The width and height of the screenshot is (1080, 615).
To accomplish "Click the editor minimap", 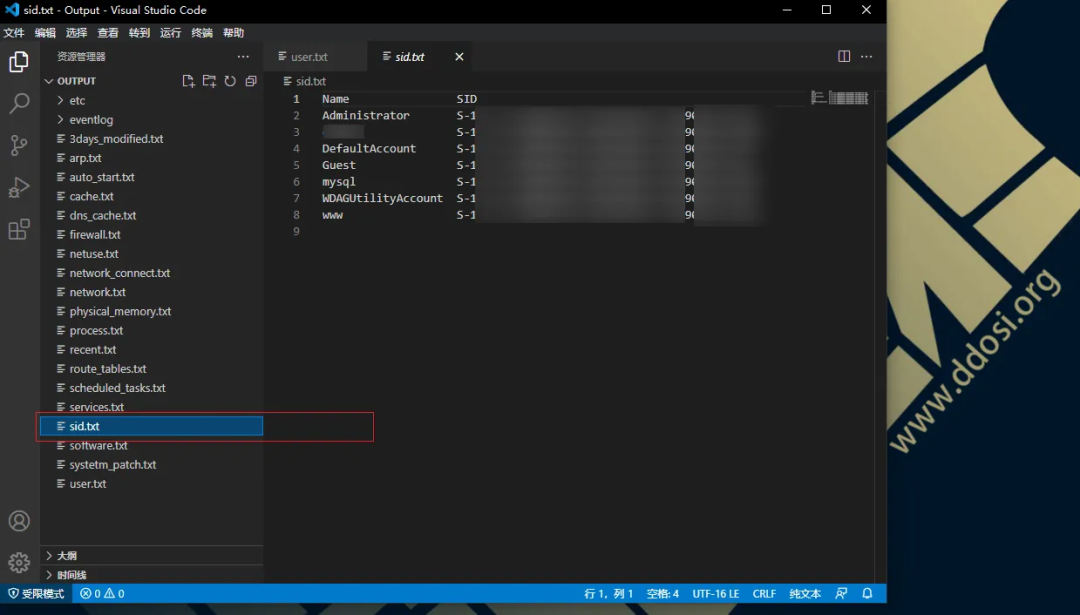I will coord(839,98).
